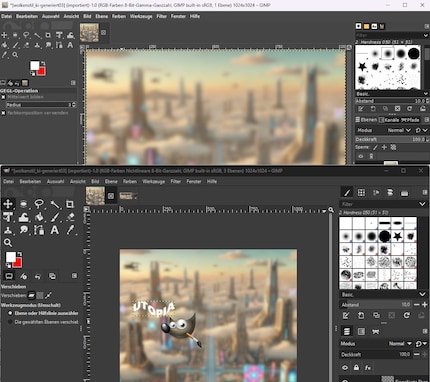The height and width of the screenshot is (382, 430).
Task: Select the Crop tool in the lower window
Action: coord(70,204)
